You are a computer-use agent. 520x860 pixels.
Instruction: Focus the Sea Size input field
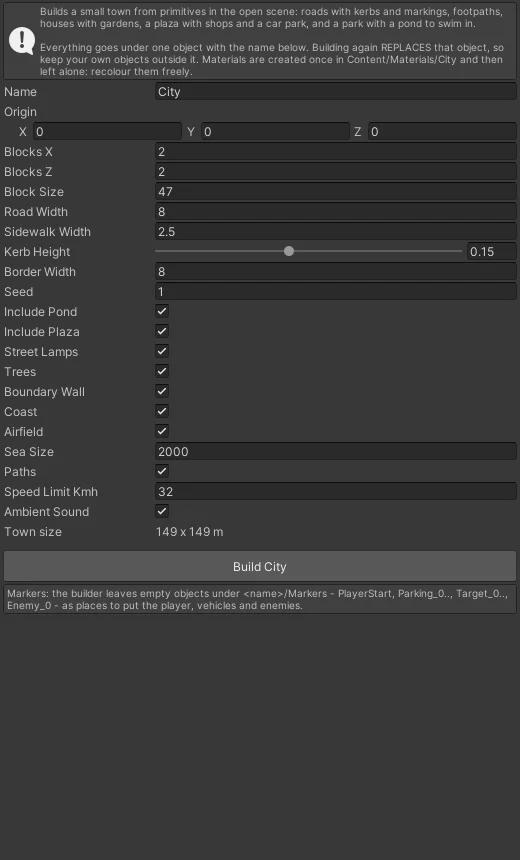click(x=336, y=451)
